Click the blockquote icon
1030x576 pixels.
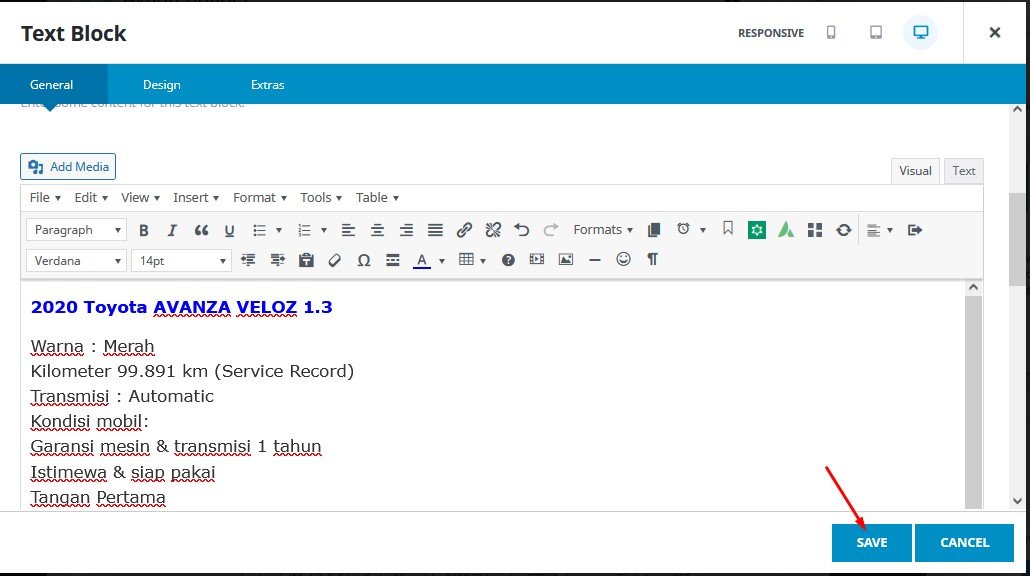pyautogui.click(x=201, y=230)
